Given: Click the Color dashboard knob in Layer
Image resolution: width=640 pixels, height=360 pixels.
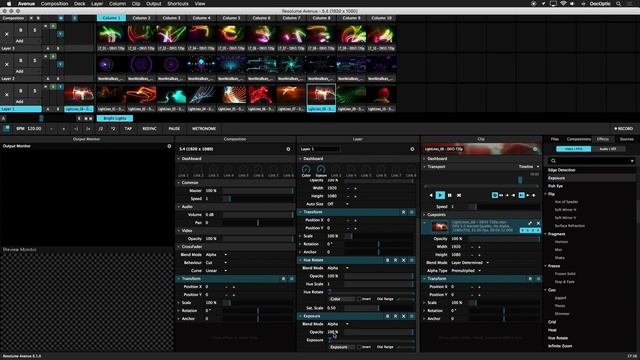Looking at the screenshot, I should 306,169.
